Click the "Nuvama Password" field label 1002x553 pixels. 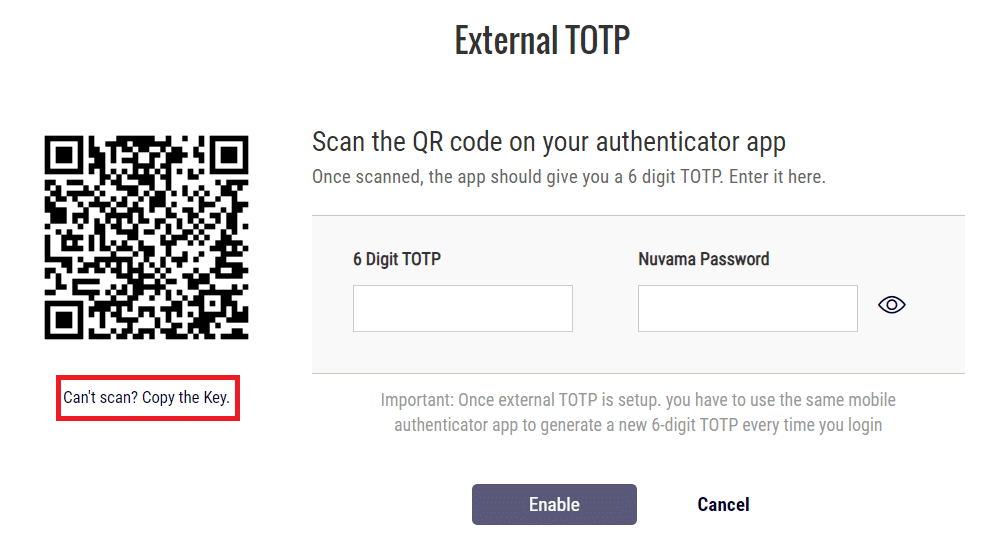704,259
